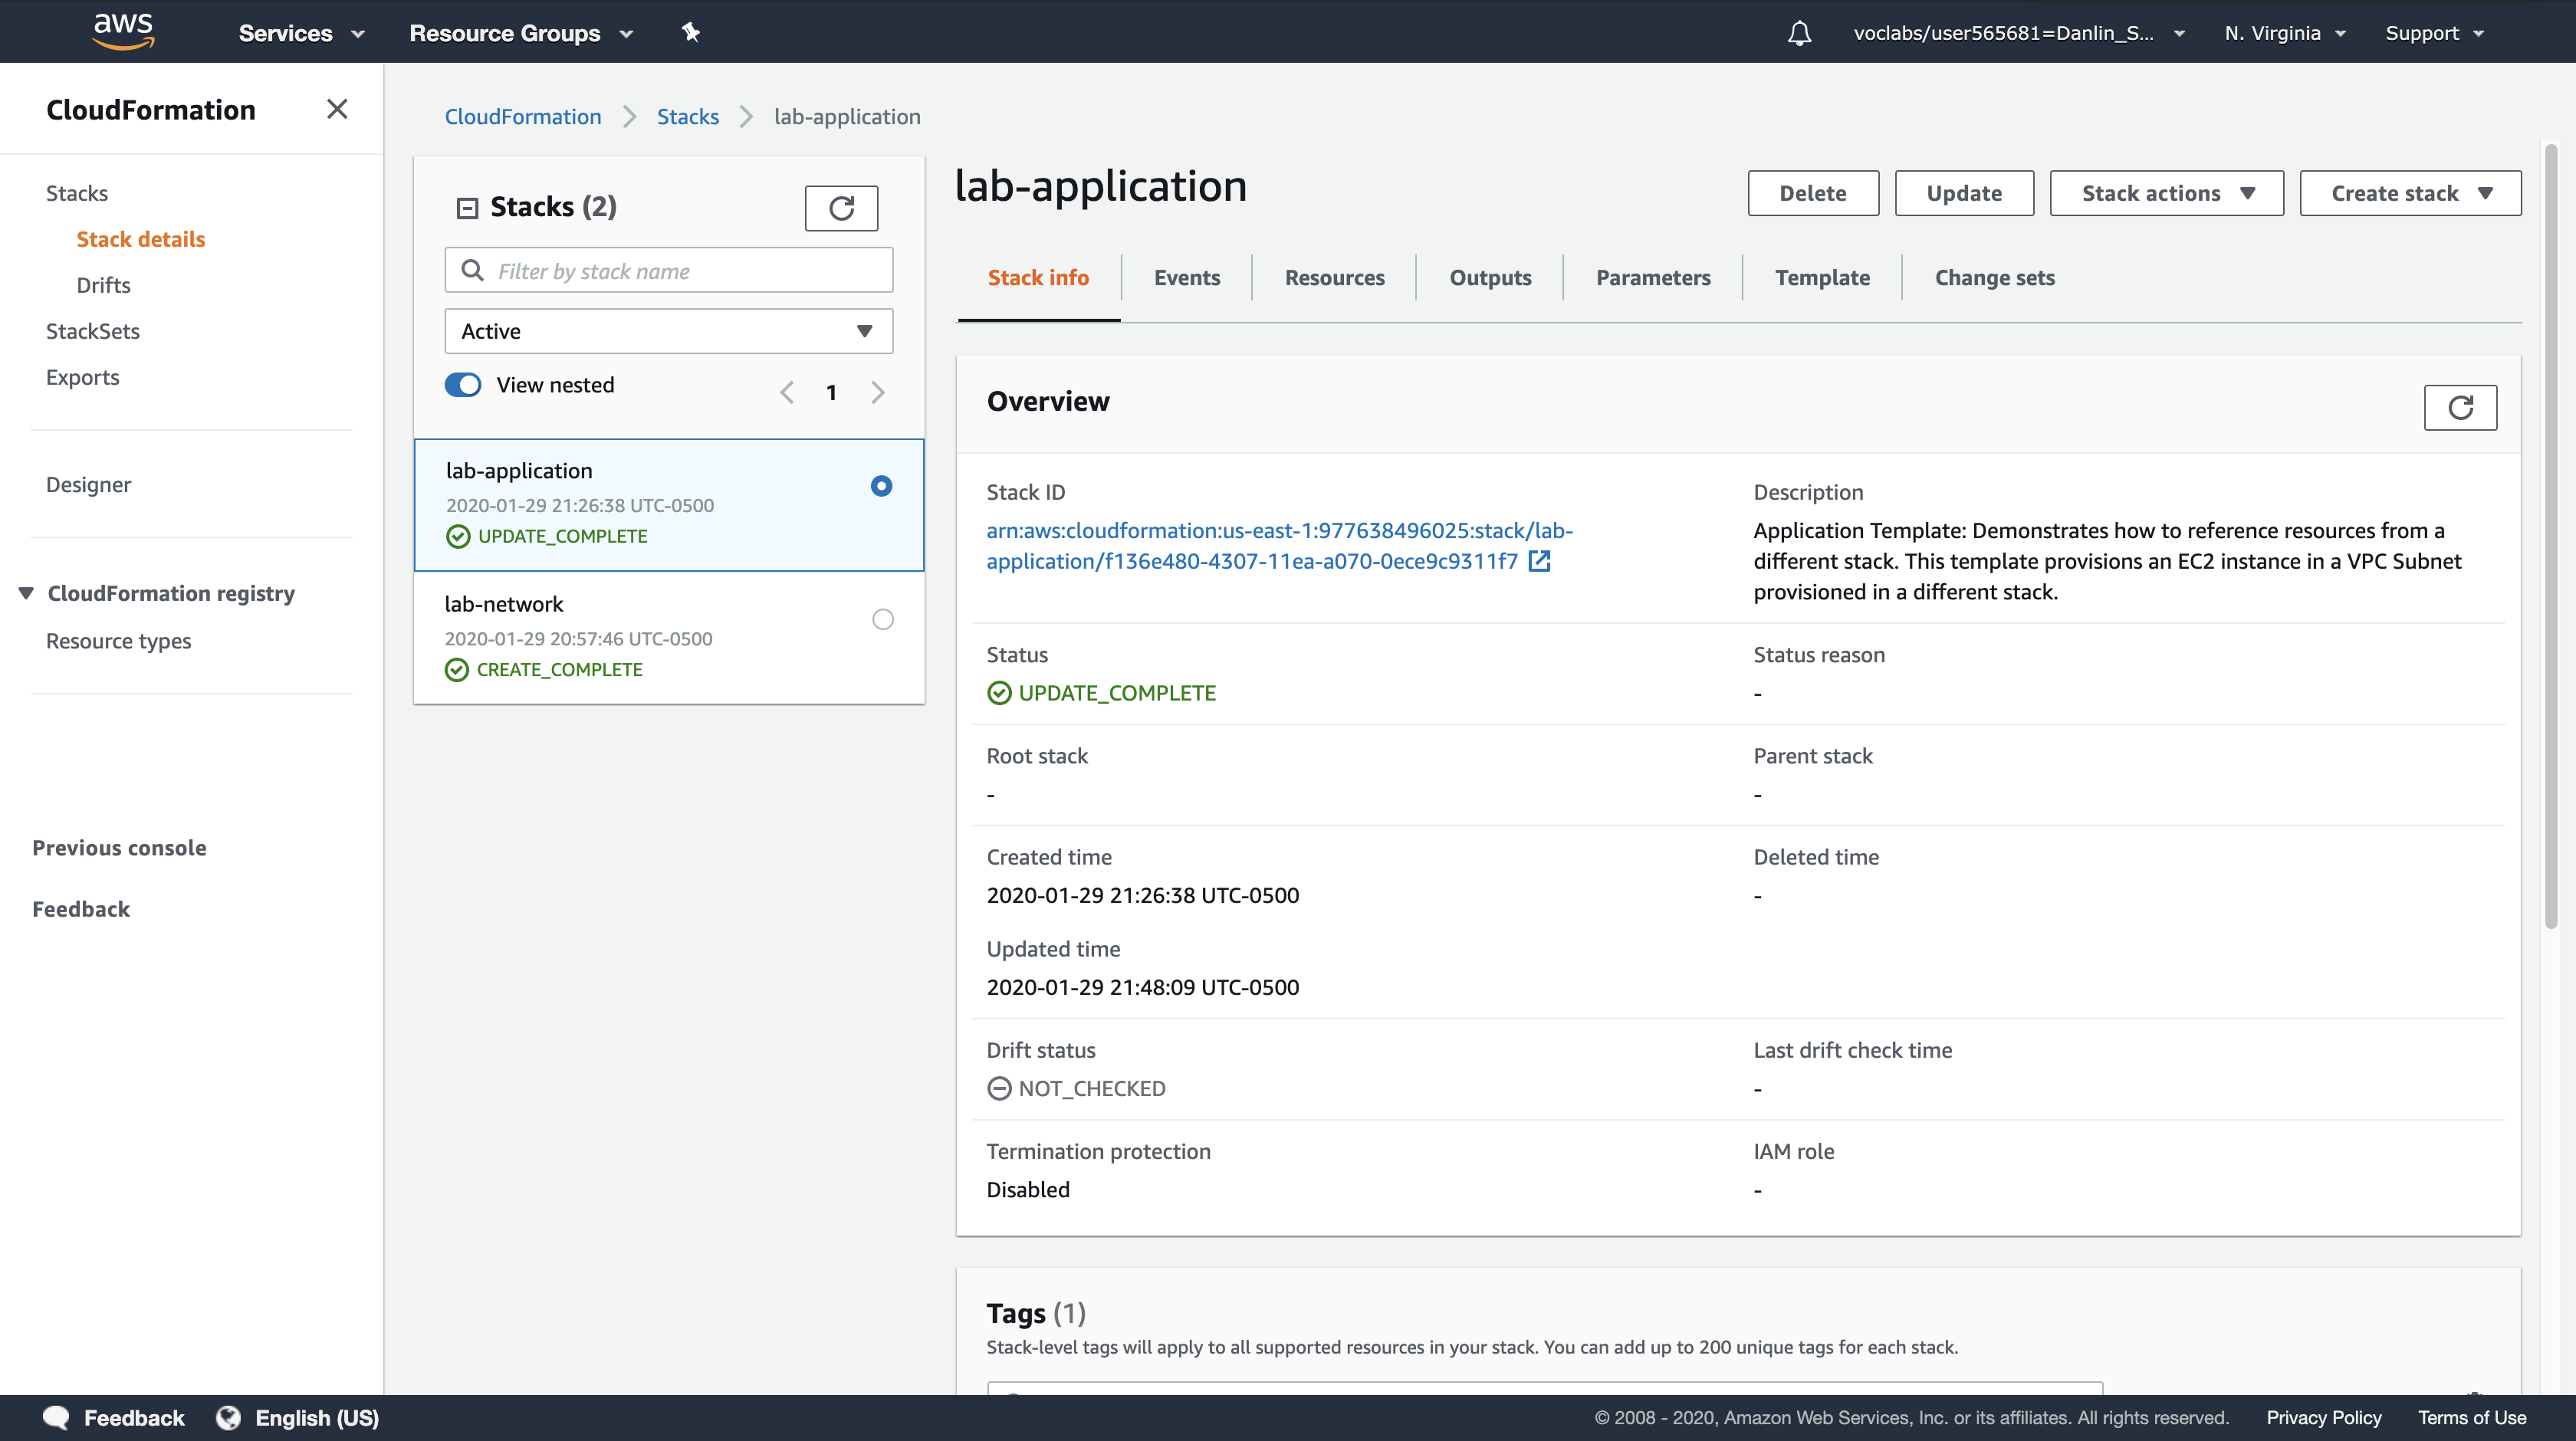The image size is (2576, 1441).
Task: Select the lab-network stack radio button
Action: tap(882, 619)
